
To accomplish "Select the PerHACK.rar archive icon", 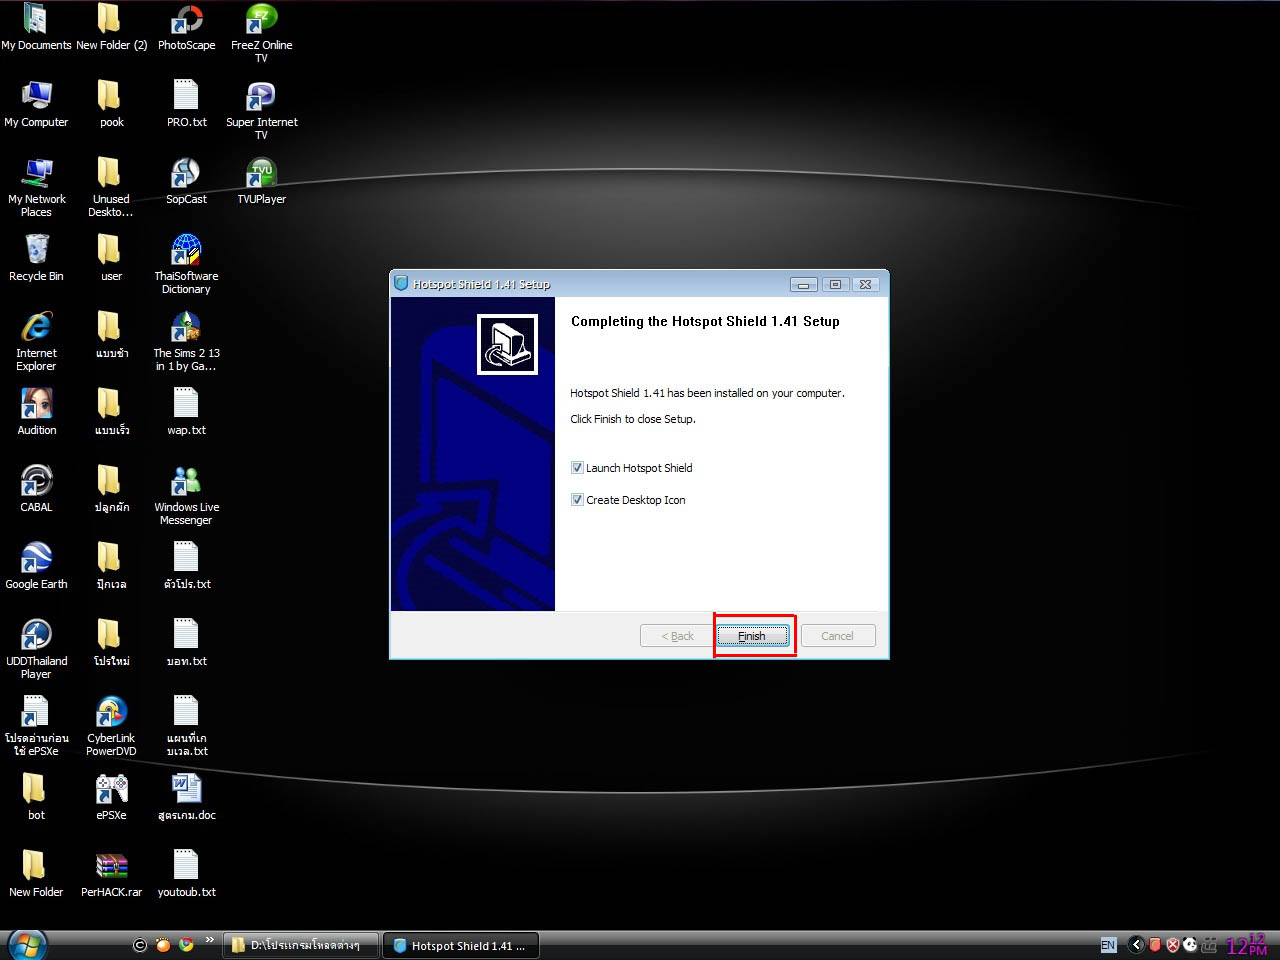I will (x=111, y=874).
